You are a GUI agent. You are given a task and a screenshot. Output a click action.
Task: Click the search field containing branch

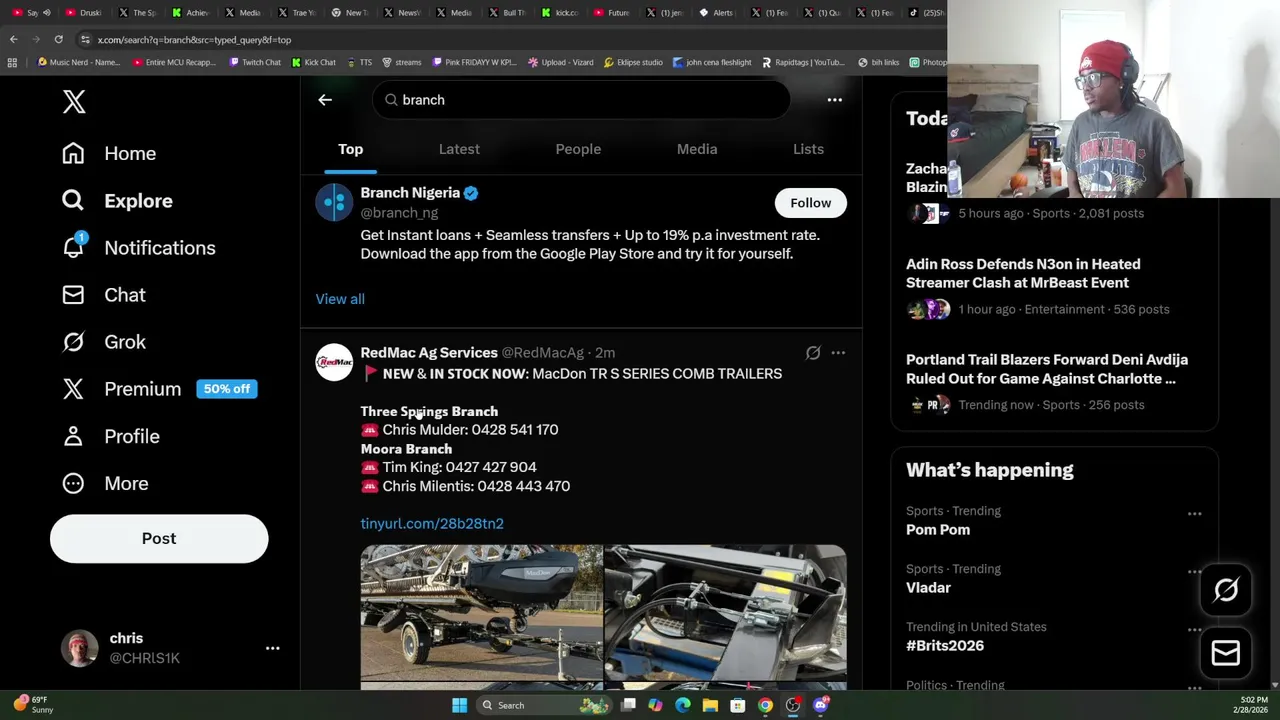581,100
